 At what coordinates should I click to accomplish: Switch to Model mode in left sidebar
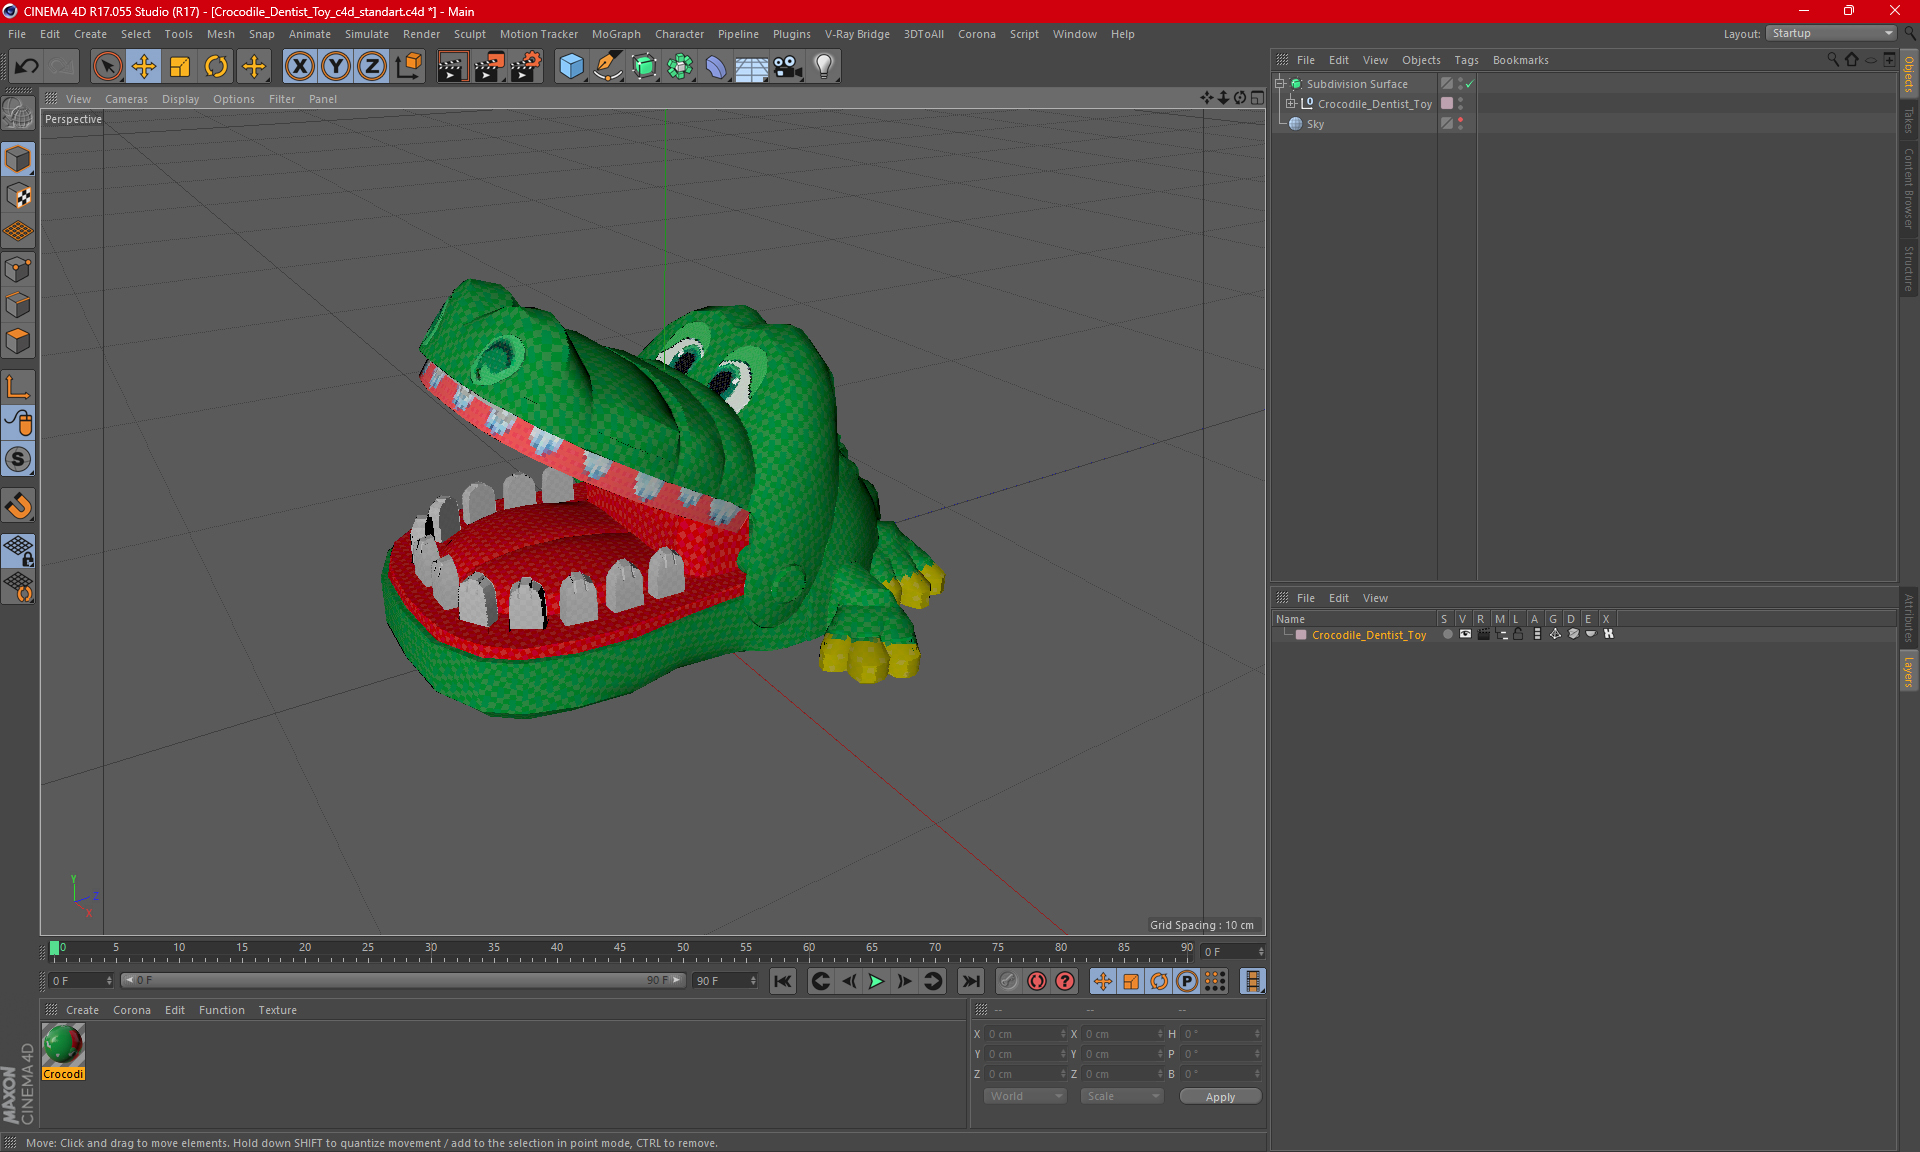pos(18,160)
